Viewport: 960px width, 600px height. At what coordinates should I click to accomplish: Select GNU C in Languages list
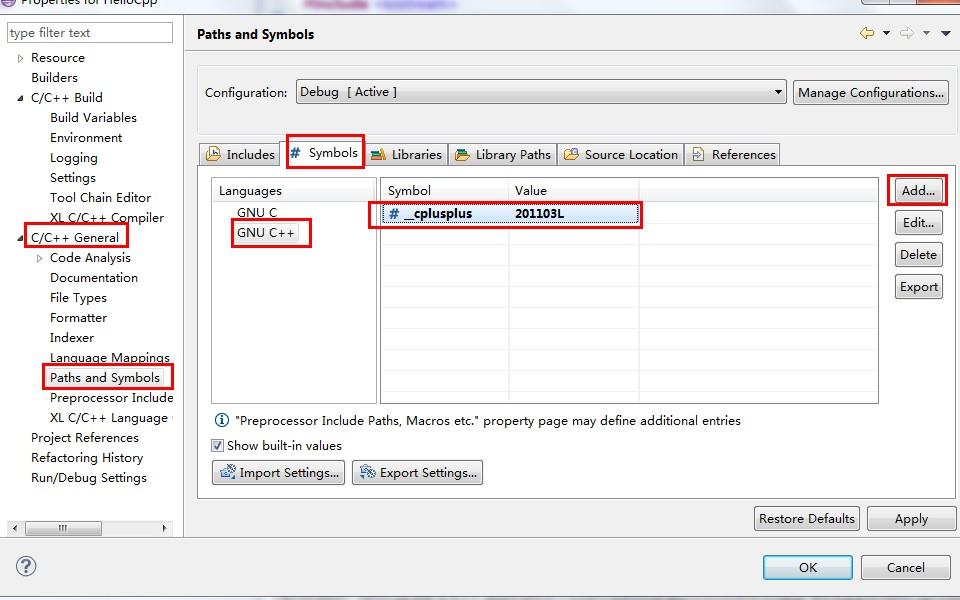click(x=257, y=212)
